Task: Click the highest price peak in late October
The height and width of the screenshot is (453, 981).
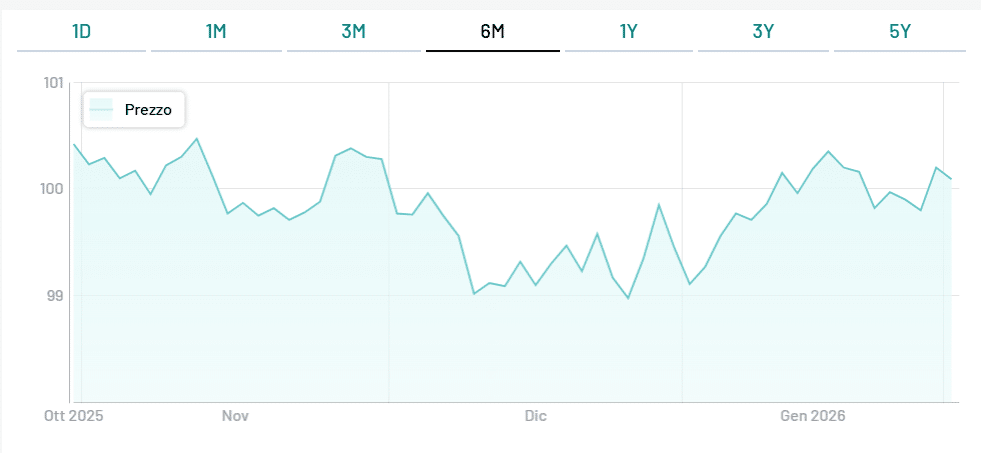Action: pyautogui.click(x=196, y=138)
